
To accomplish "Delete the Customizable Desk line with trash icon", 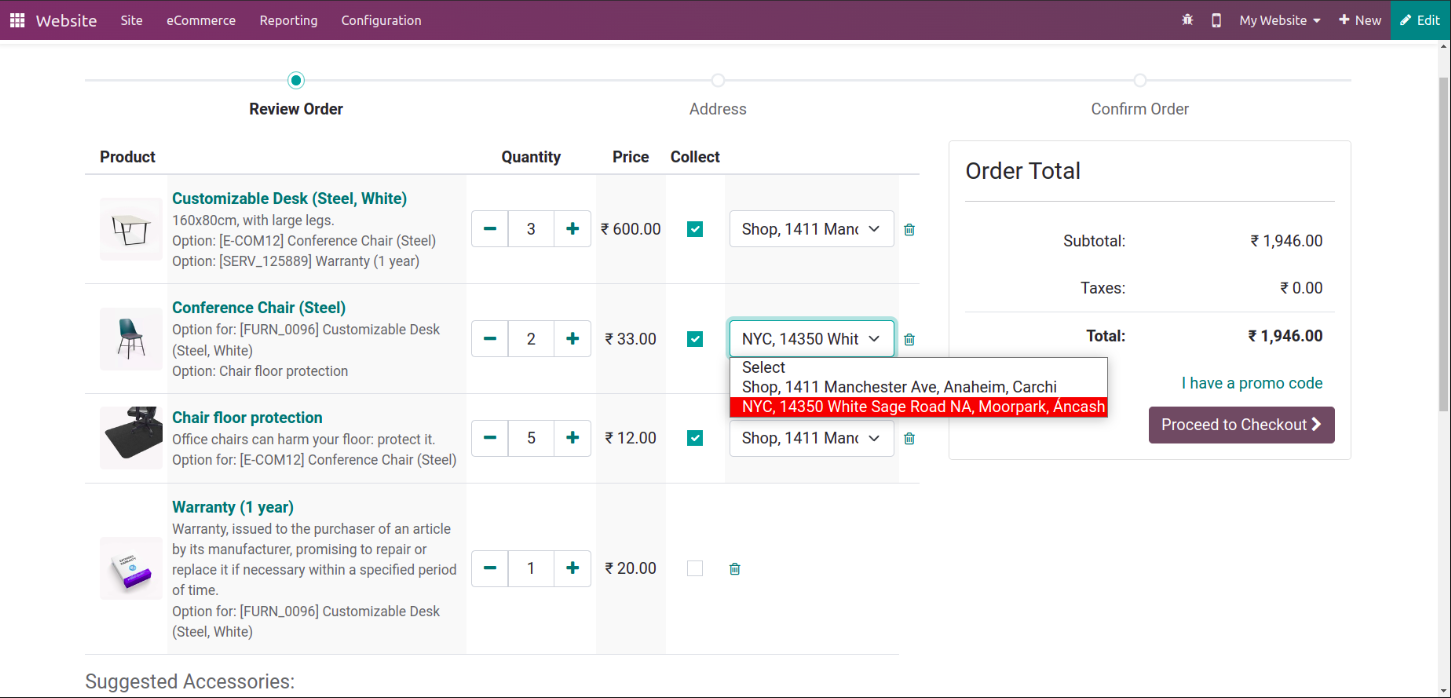I will 909,230.
